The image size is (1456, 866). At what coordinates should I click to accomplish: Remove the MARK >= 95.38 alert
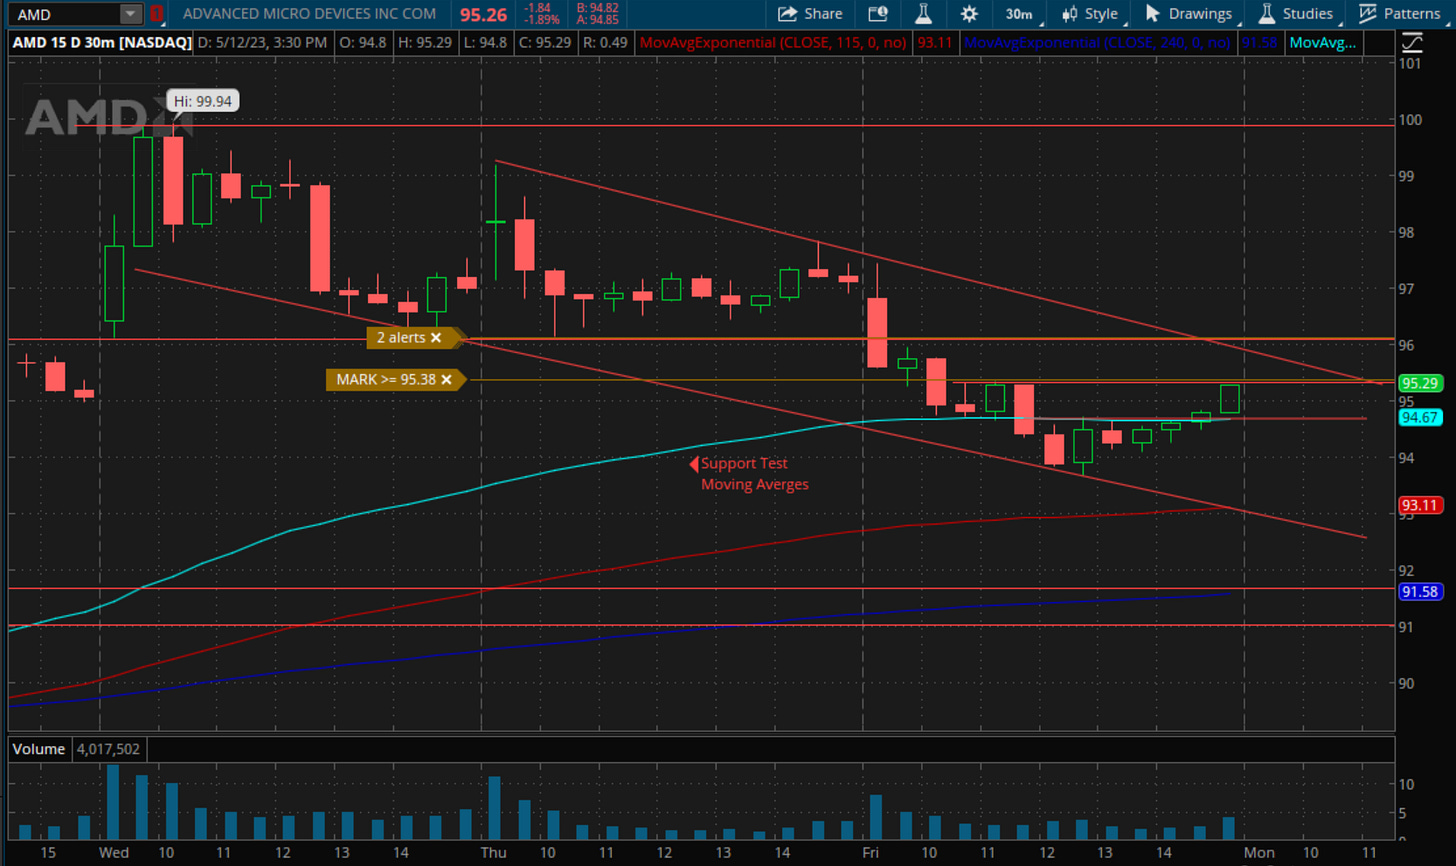446,380
